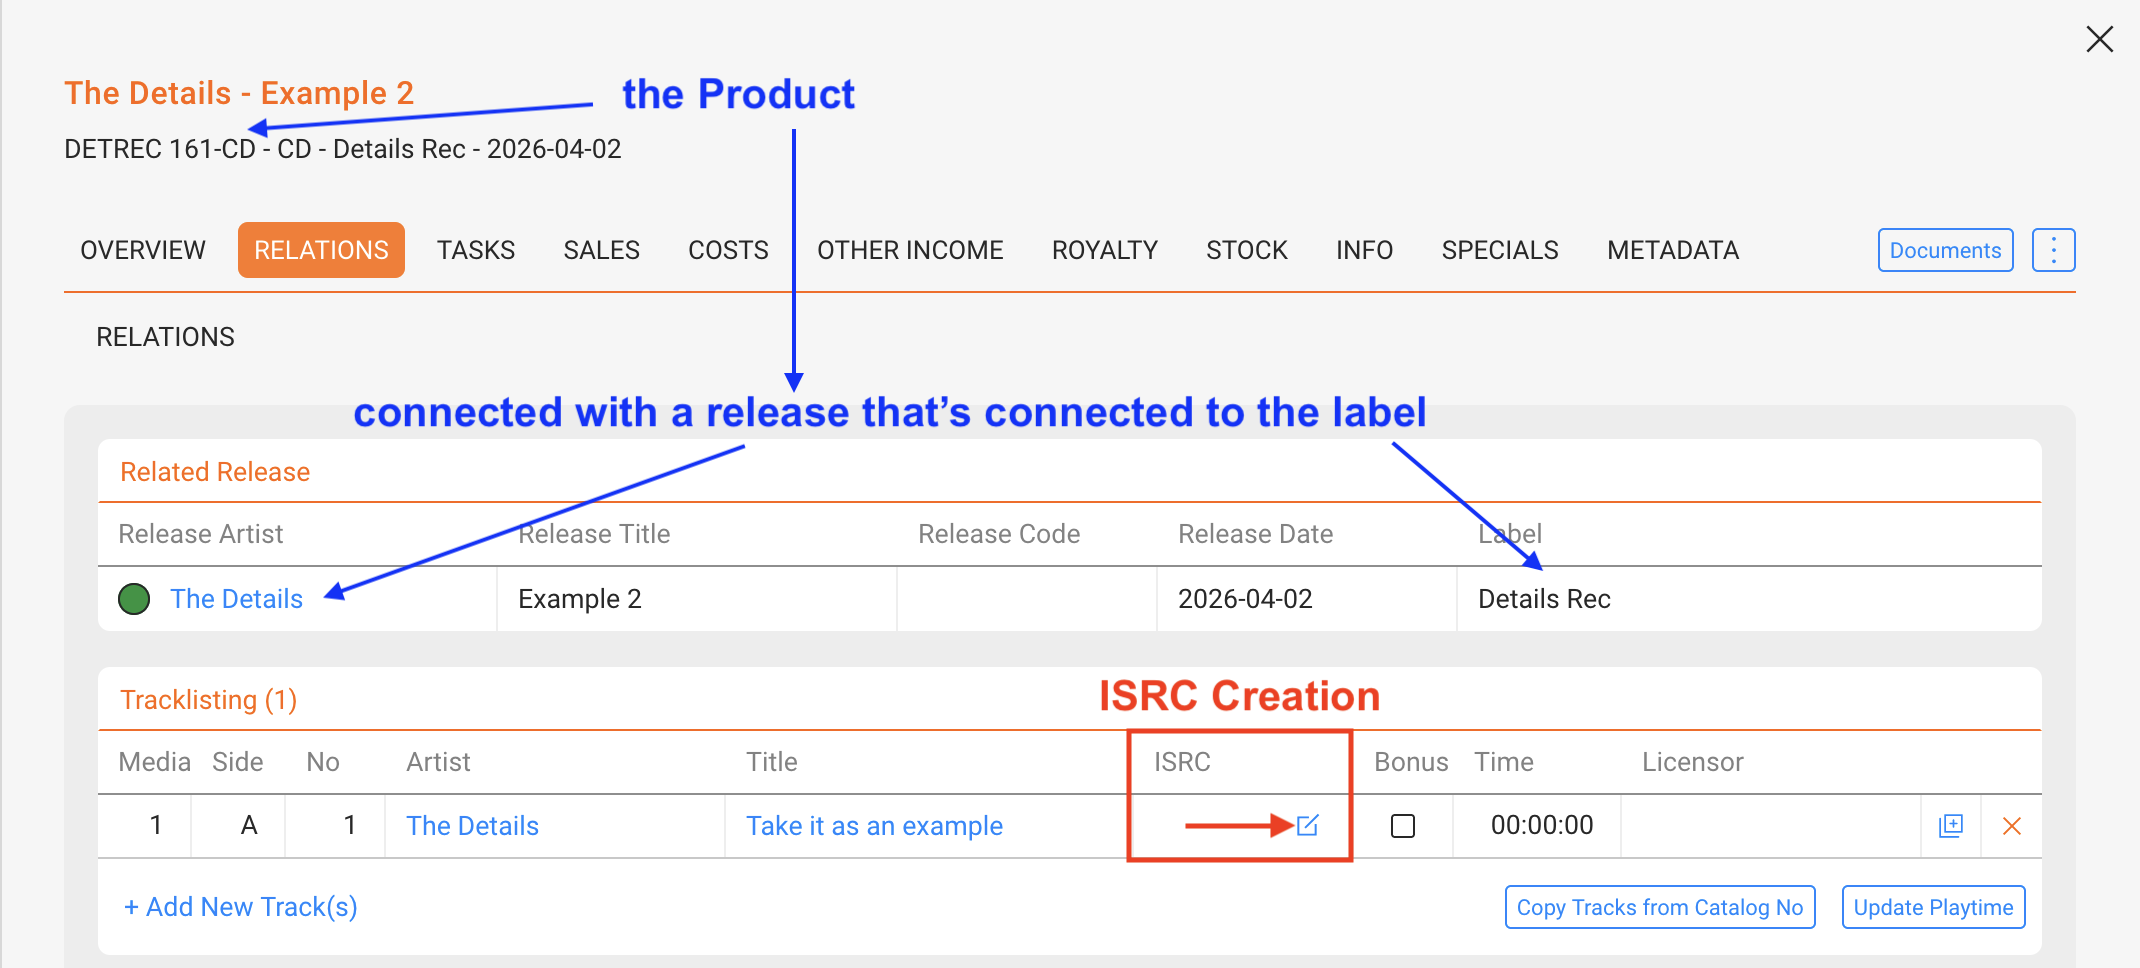Click the duplicate track icon

1951,825
